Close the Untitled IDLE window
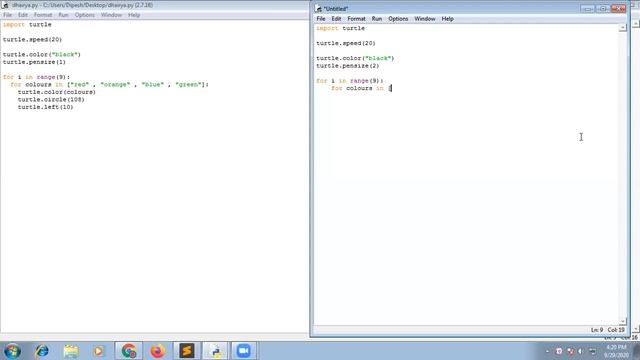This screenshot has height=360, width=640. coord(618,8)
